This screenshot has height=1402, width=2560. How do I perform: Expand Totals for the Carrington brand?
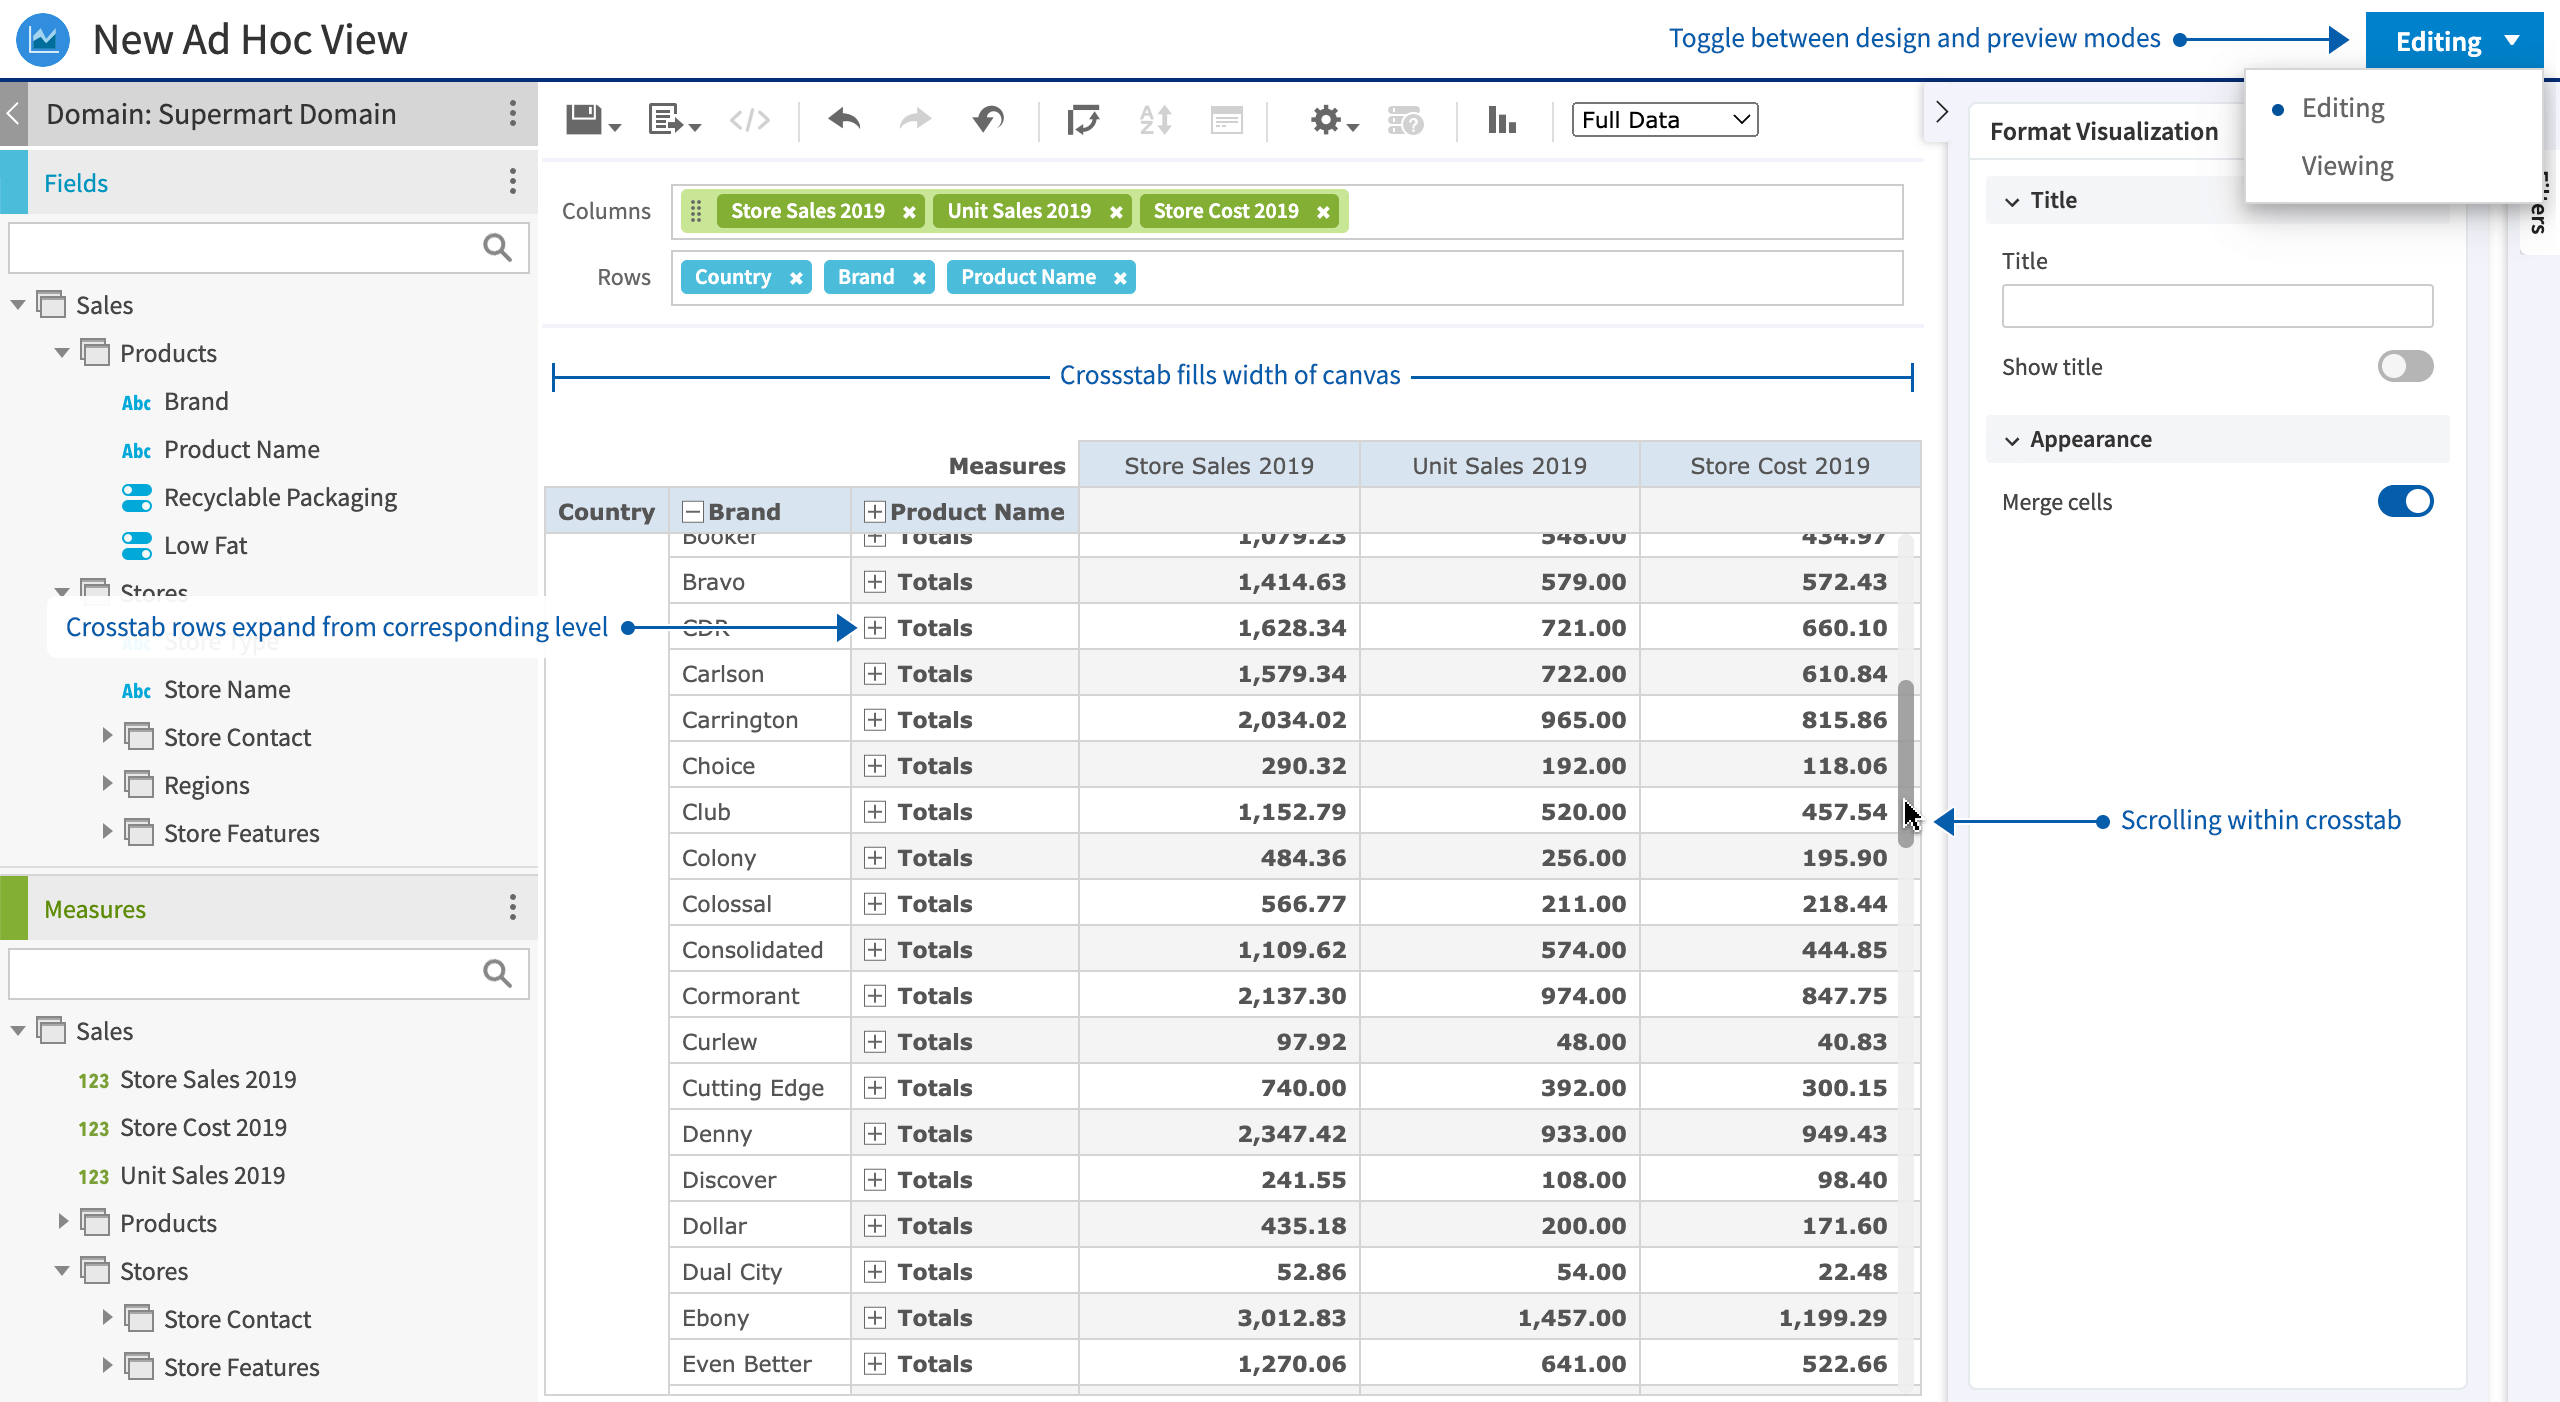pyautogui.click(x=875, y=720)
